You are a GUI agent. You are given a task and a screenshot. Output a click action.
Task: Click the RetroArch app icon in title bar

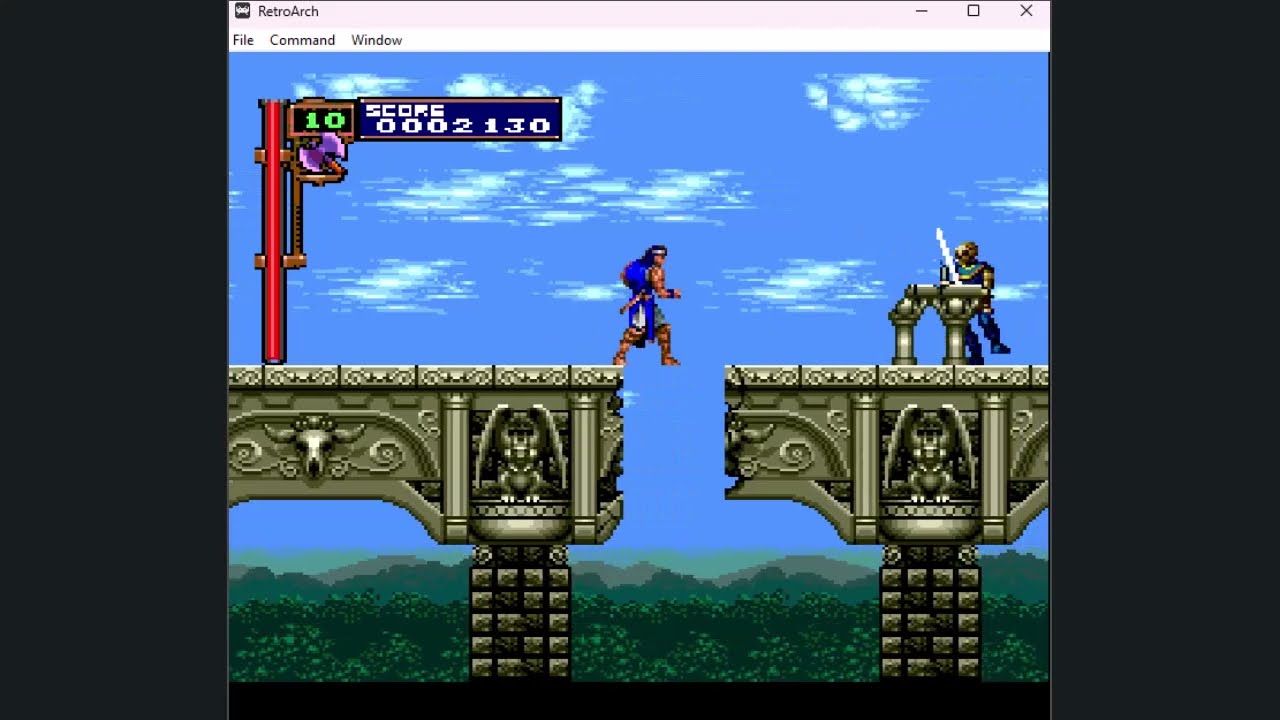[242, 11]
